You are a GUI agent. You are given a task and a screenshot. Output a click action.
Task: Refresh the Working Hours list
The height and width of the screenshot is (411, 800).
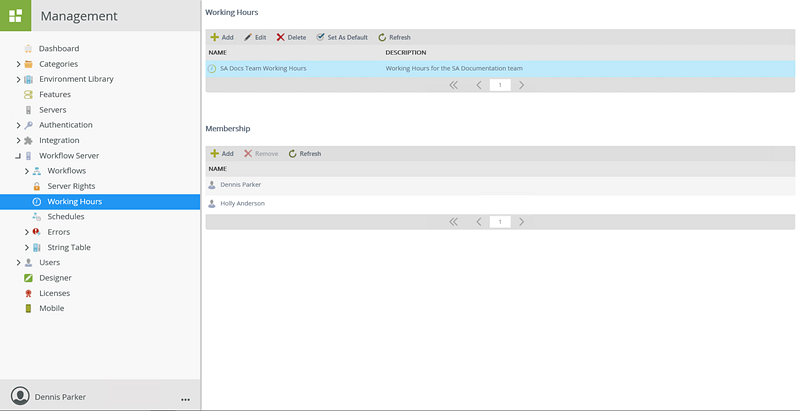point(394,37)
